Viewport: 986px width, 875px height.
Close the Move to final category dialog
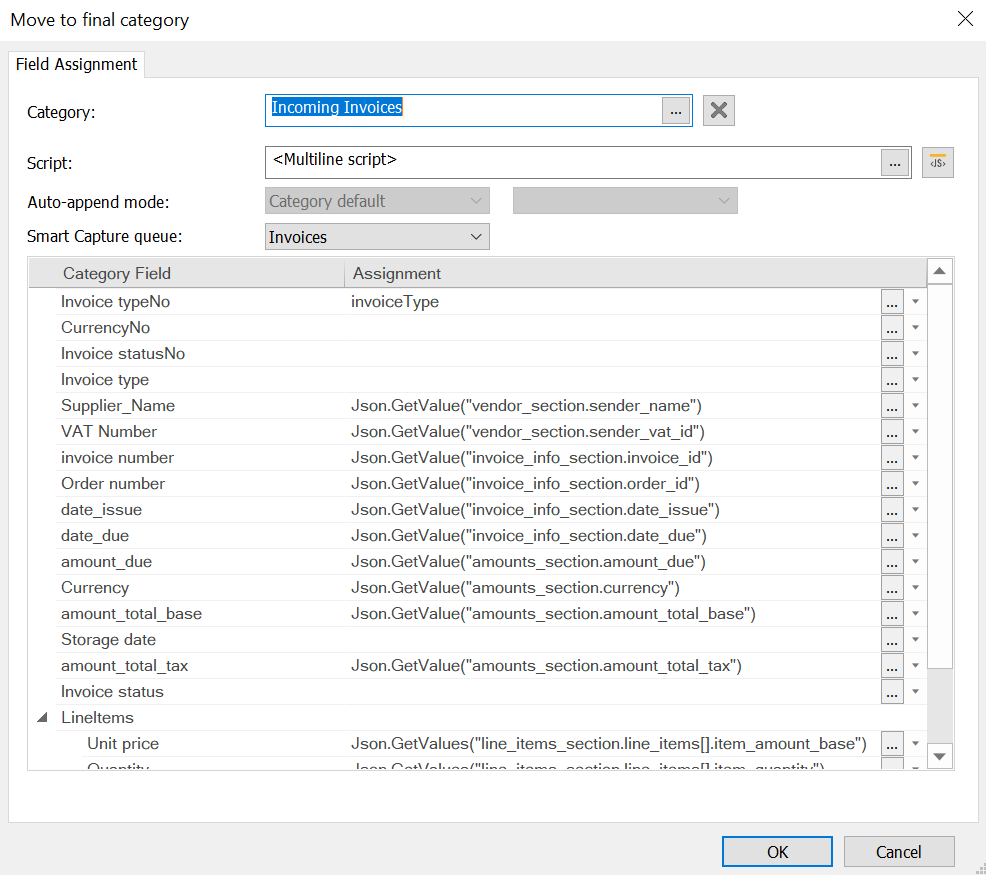(x=965, y=19)
